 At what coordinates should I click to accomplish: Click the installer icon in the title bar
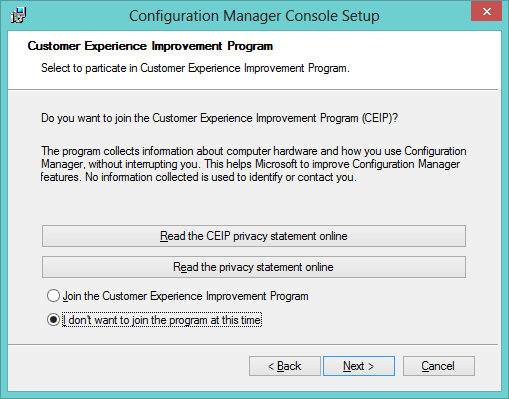click(x=18, y=15)
